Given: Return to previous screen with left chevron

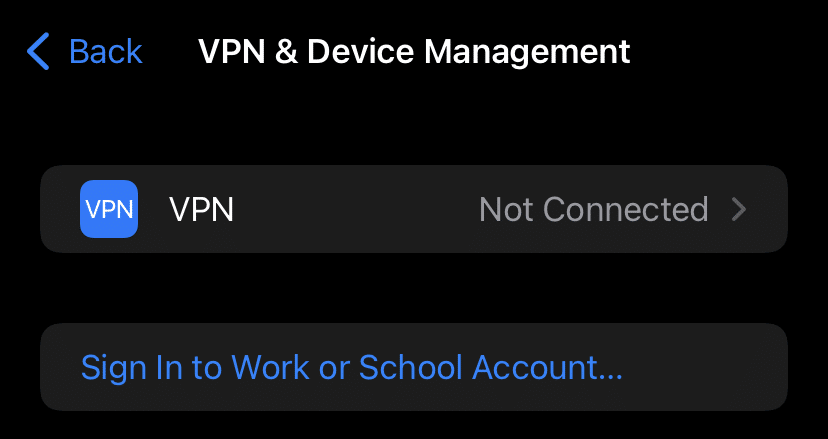Looking at the screenshot, I should [x=38, y=51].
